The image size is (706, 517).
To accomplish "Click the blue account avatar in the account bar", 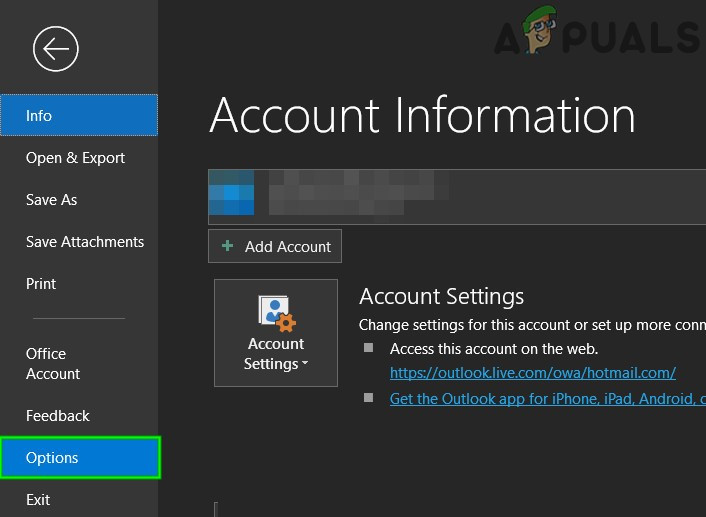I will click(231, 197).
